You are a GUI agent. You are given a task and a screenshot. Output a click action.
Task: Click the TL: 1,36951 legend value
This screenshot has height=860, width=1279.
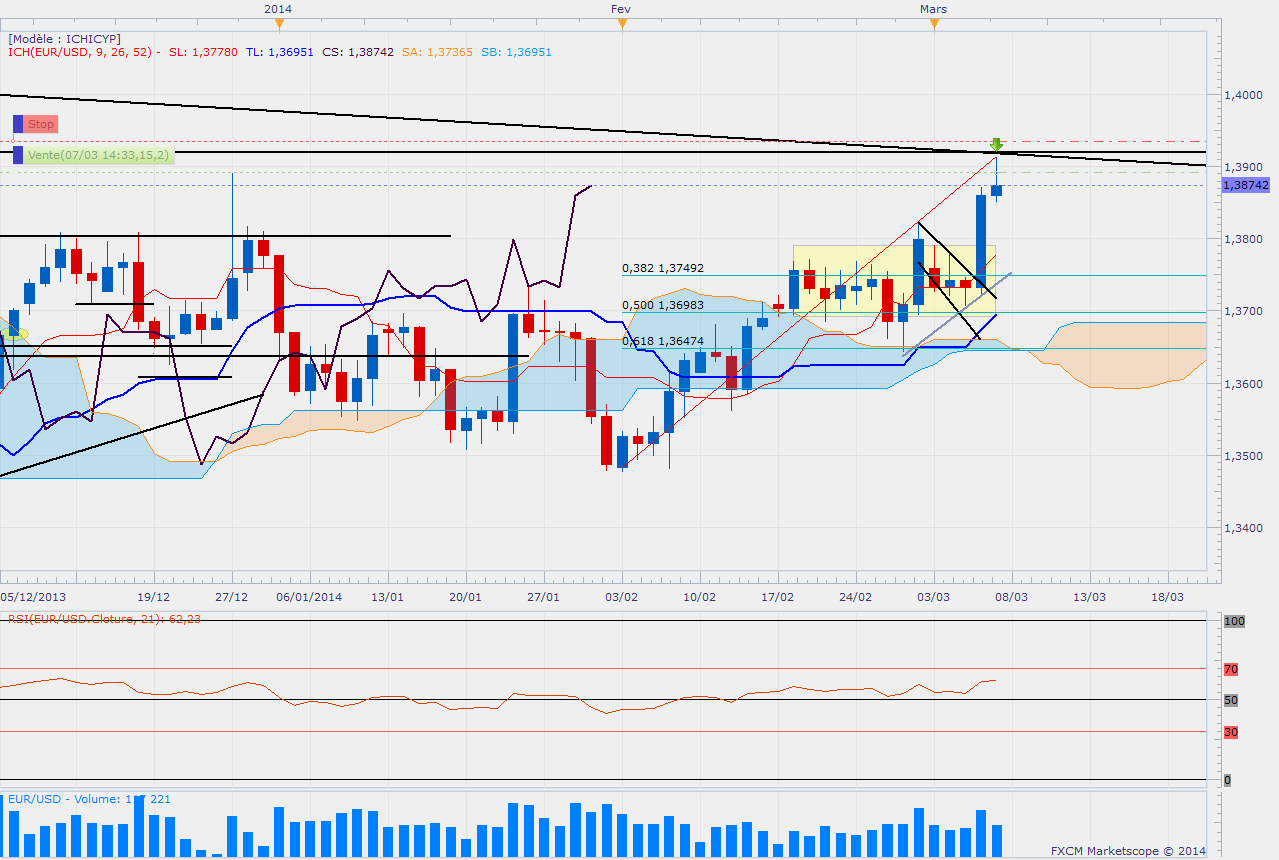[x=280, y=52]
